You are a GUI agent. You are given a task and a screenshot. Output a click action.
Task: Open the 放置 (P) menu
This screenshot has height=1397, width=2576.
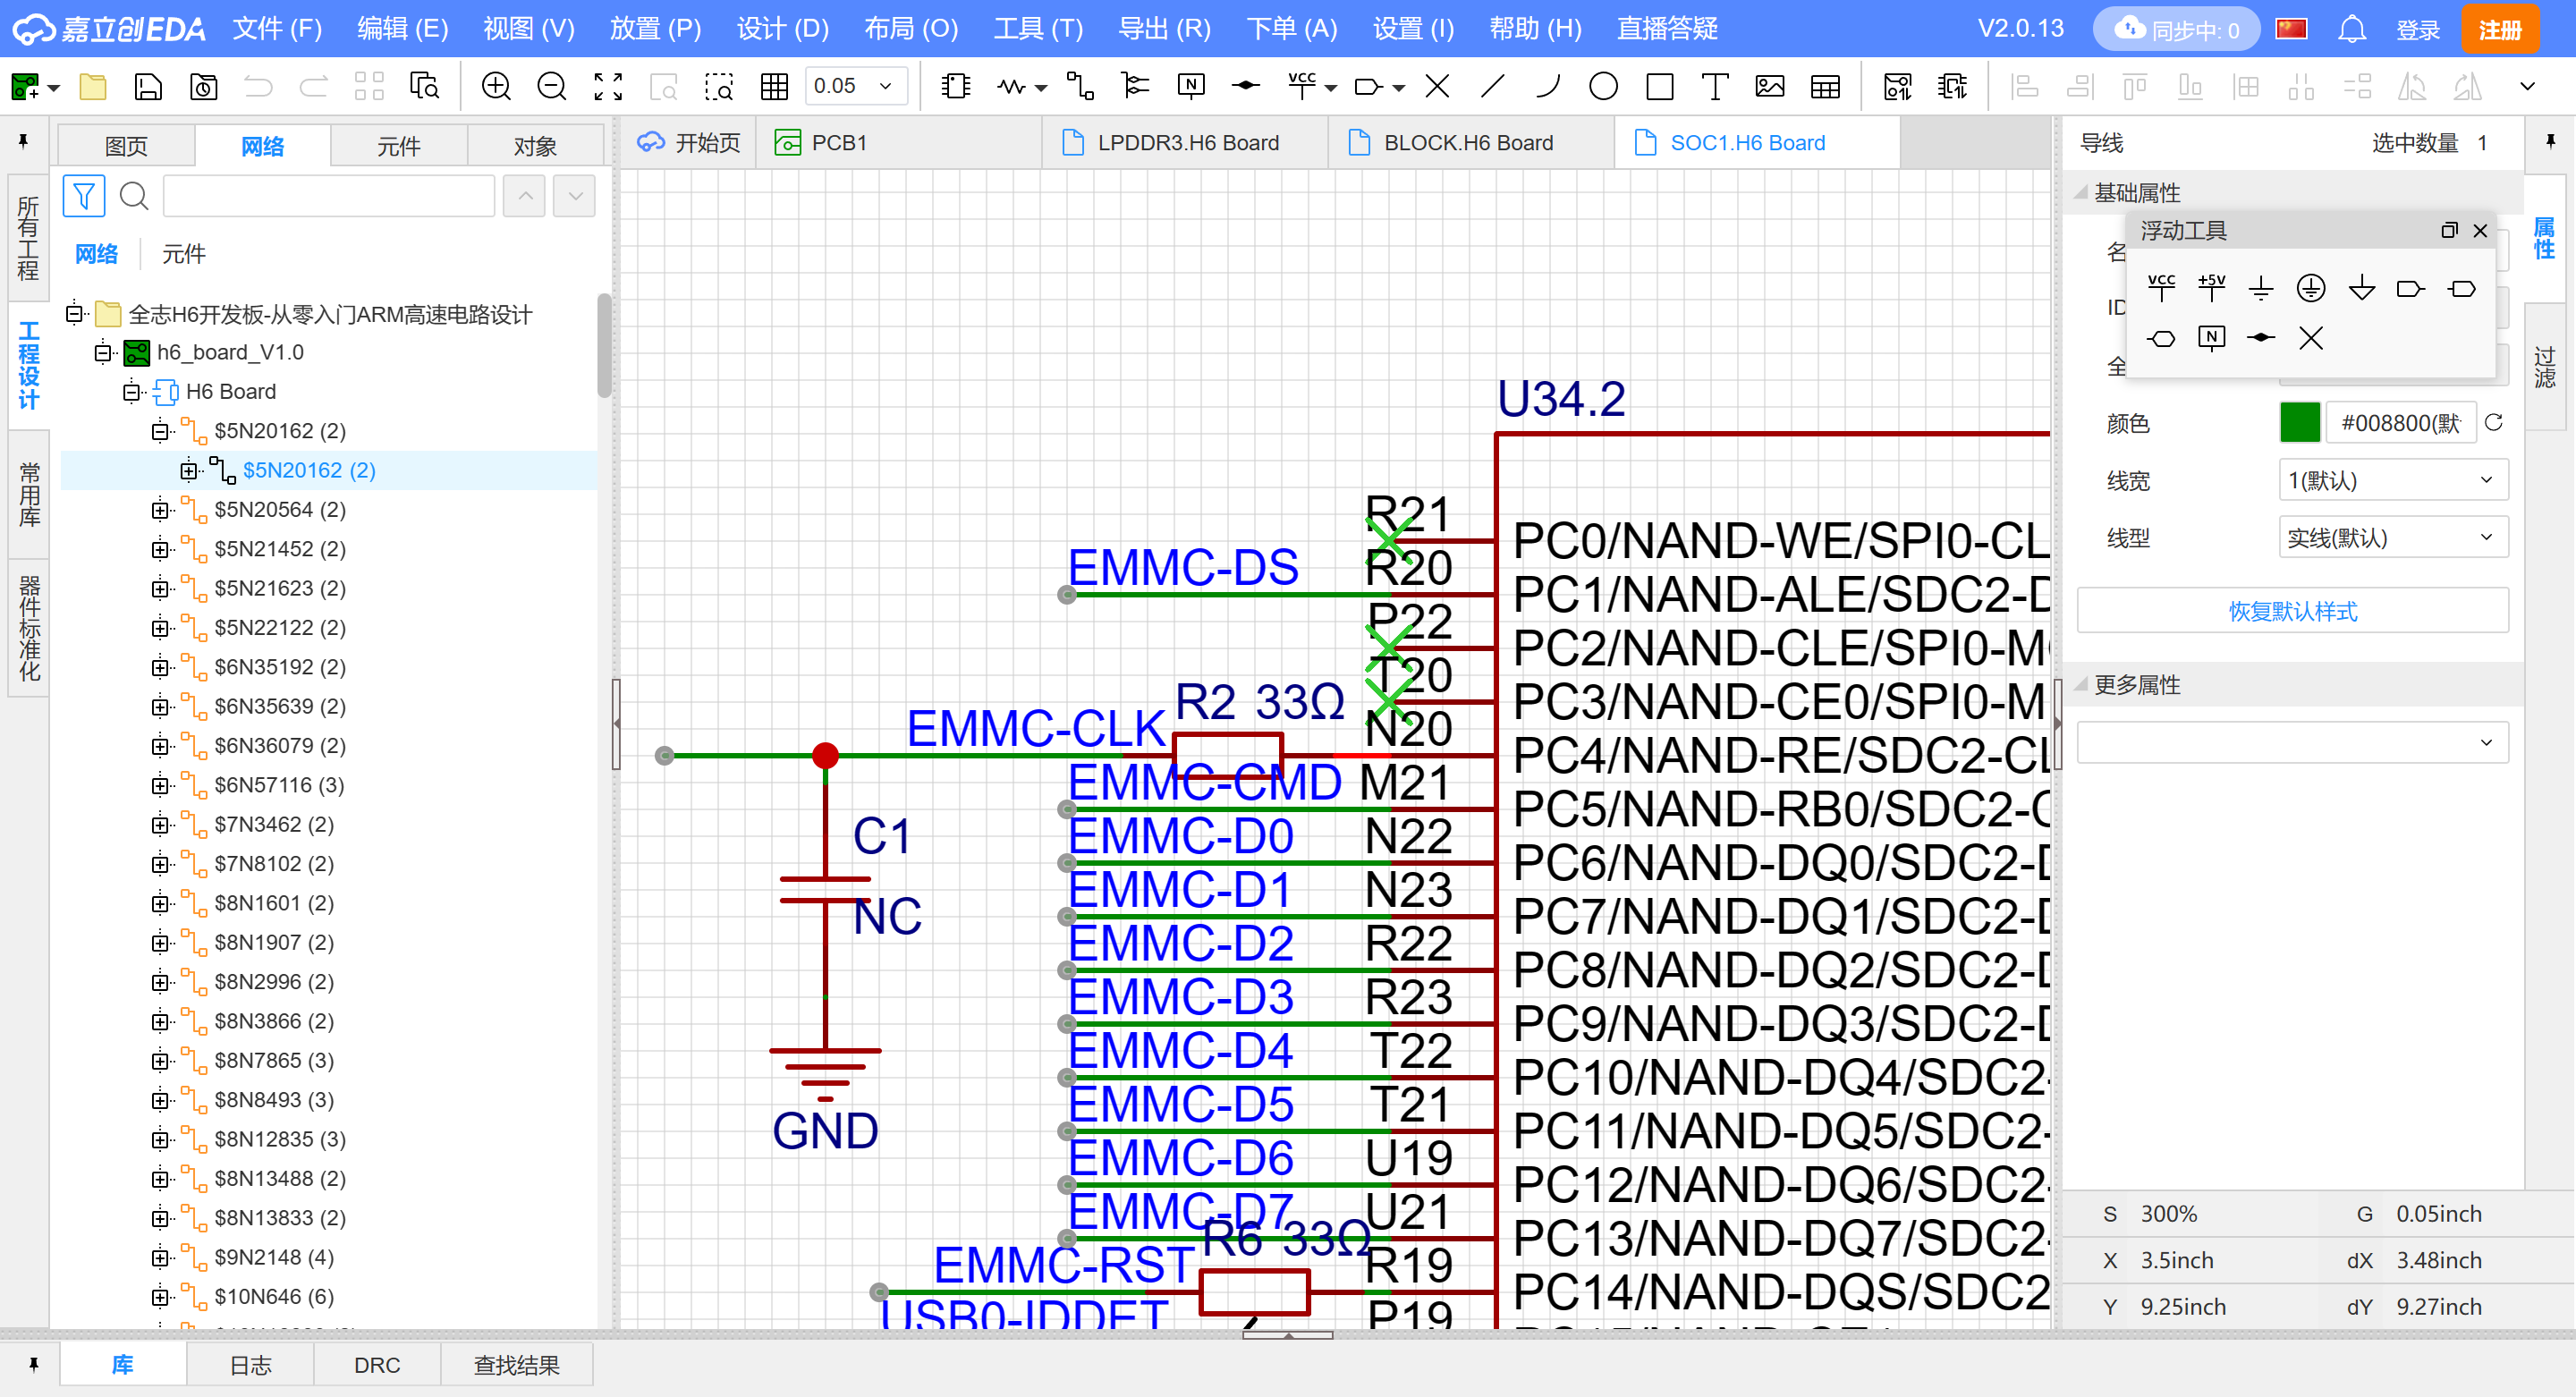pyautogui.click(x=655, y=28)
